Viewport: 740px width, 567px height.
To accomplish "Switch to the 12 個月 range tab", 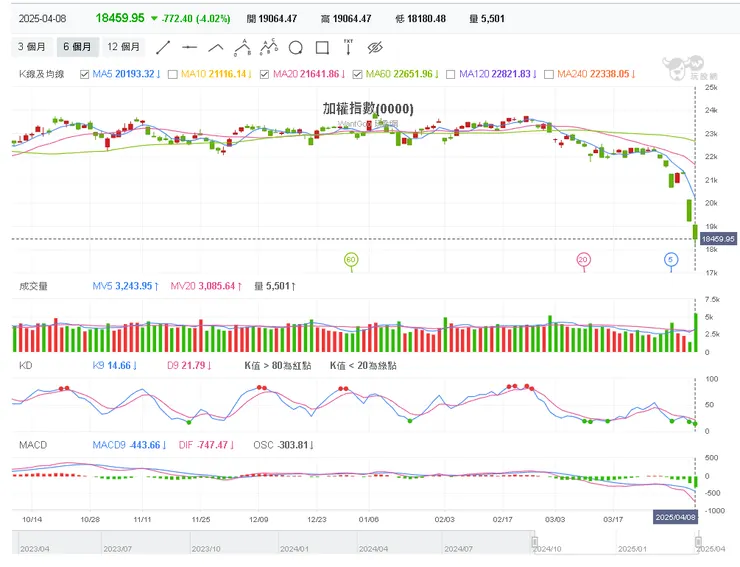I will (x=124, y=47).
